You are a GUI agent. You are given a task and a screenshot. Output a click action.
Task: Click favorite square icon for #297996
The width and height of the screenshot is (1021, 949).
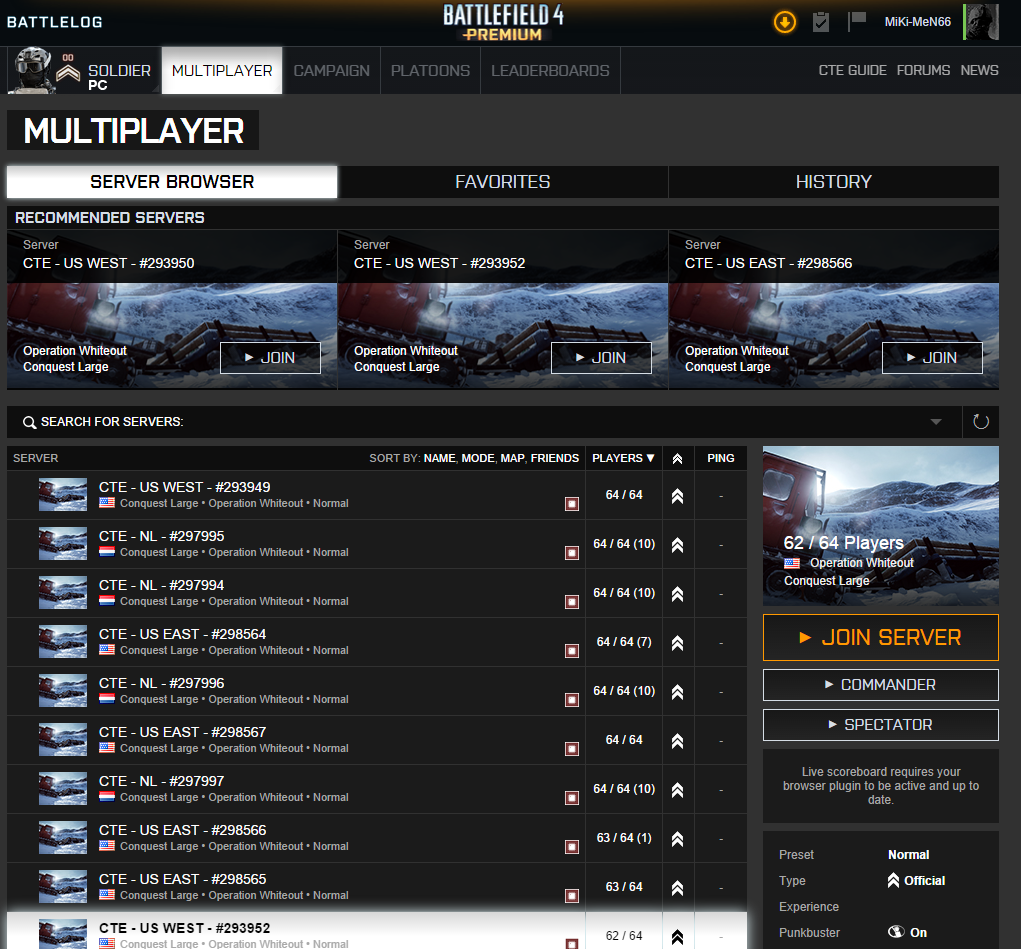coord(572,700)
